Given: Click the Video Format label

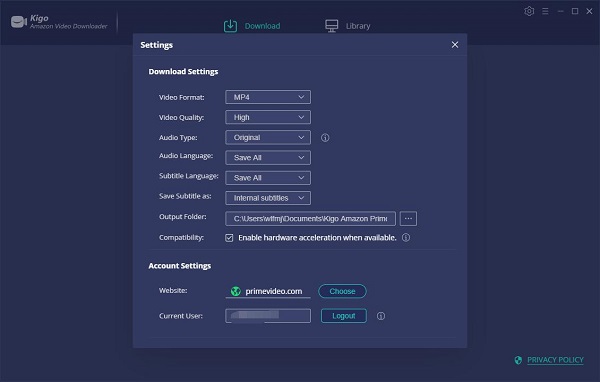Looking at the screenshot, I should (x=182, y=98).
